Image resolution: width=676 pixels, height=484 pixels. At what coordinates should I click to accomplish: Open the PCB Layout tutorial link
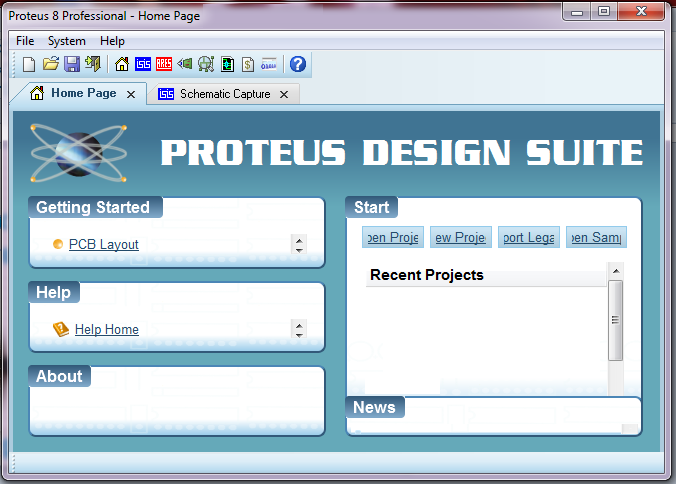click(x=103, y=244)
